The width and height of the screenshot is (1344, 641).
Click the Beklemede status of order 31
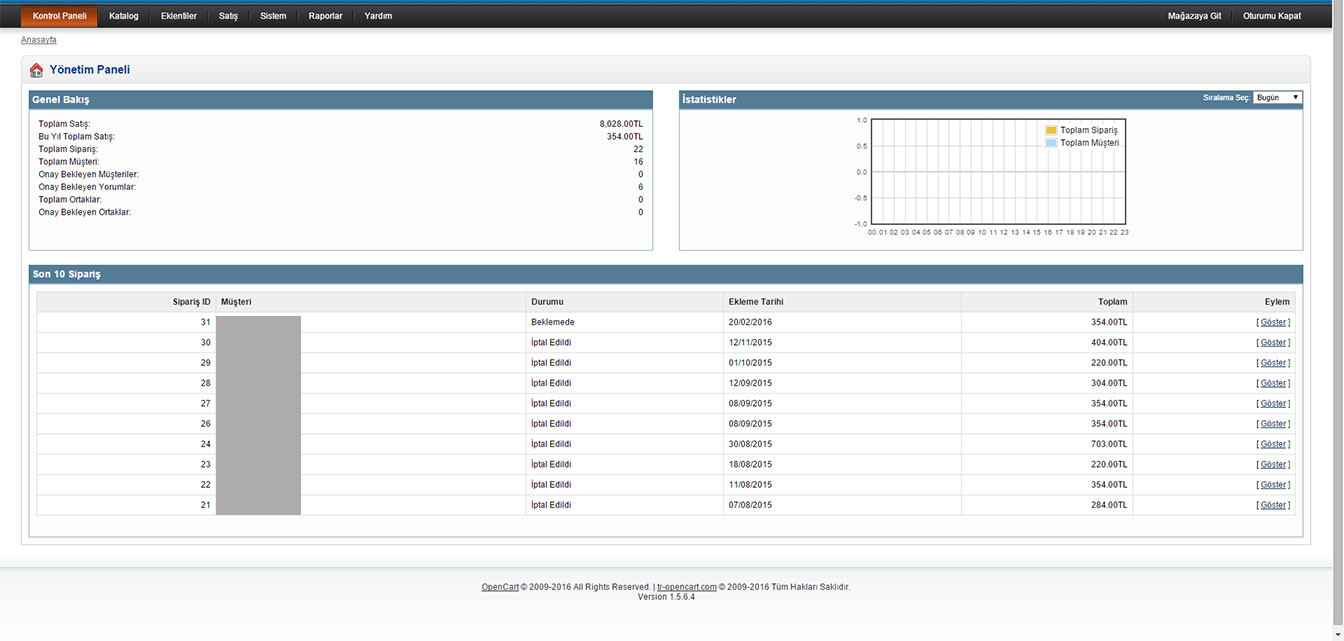tap(553, 322)
